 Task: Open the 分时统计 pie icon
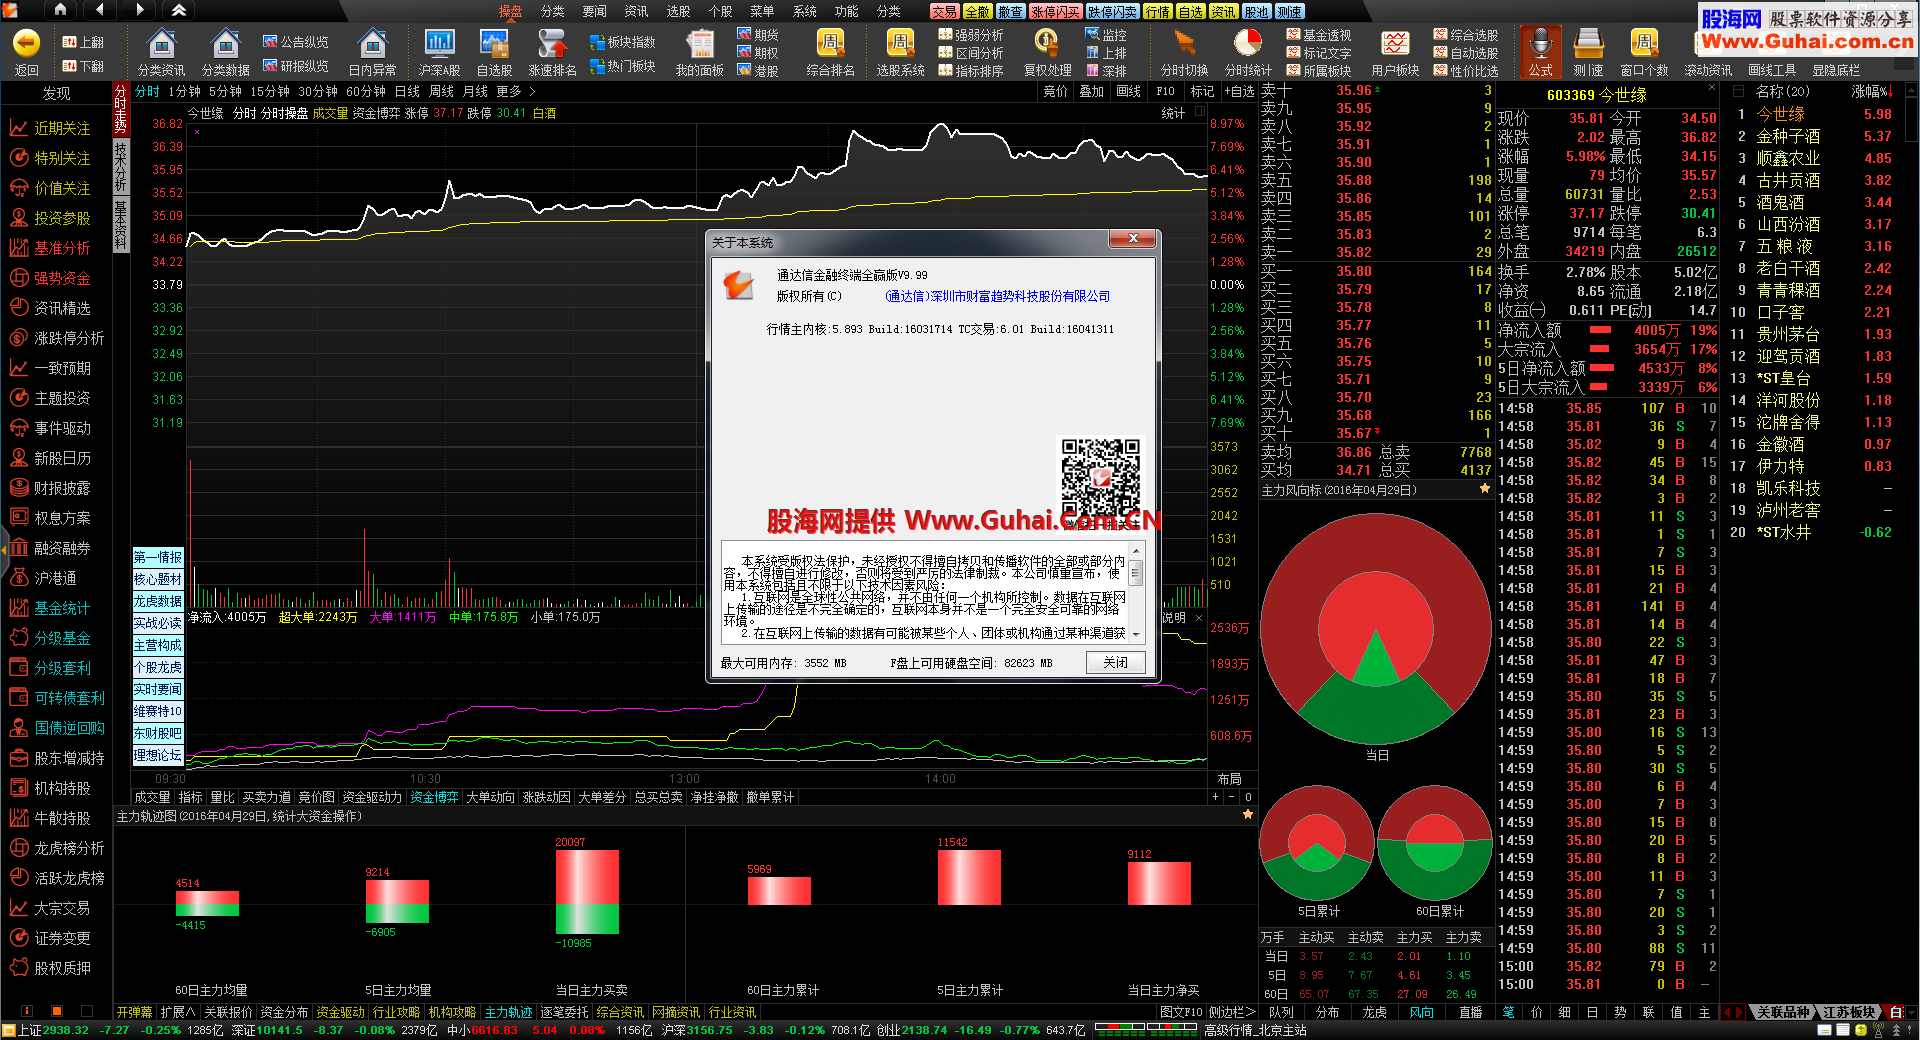point(1247,44)
